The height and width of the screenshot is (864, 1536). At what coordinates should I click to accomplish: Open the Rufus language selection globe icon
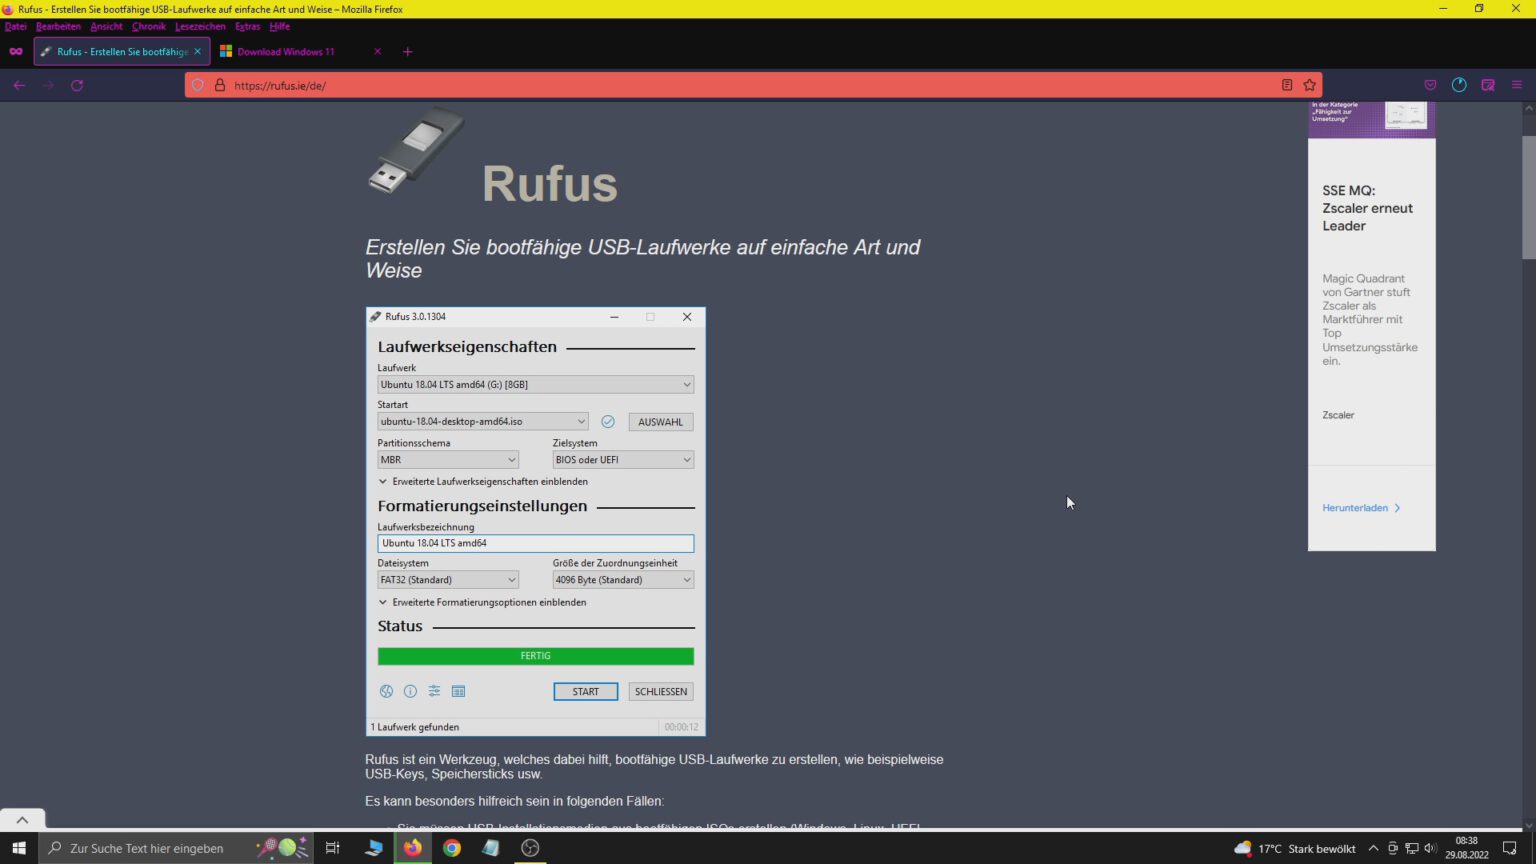pos(386,691)
